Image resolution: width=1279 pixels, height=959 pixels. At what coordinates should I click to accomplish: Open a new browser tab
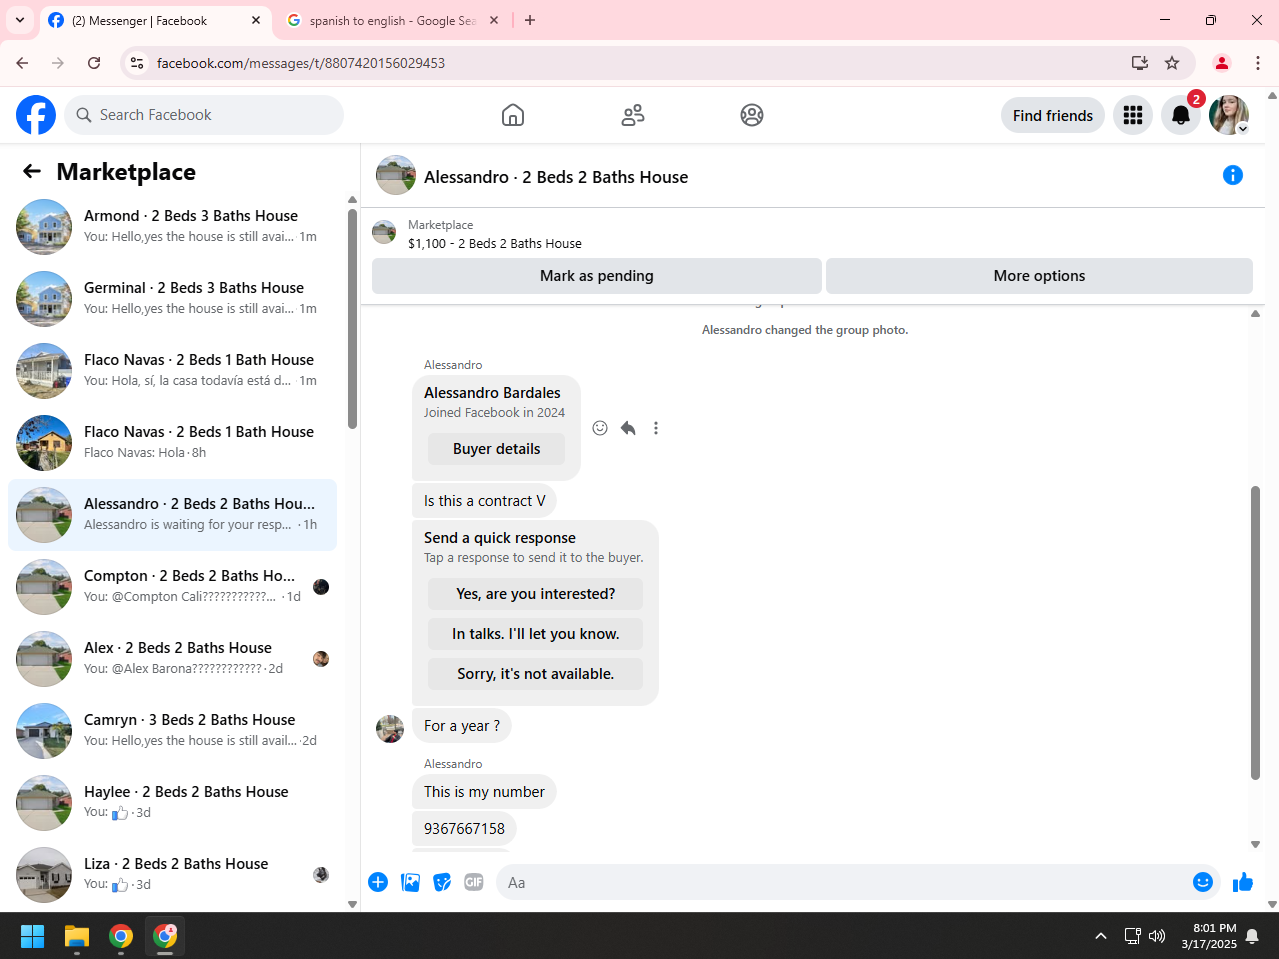(530, 20)
